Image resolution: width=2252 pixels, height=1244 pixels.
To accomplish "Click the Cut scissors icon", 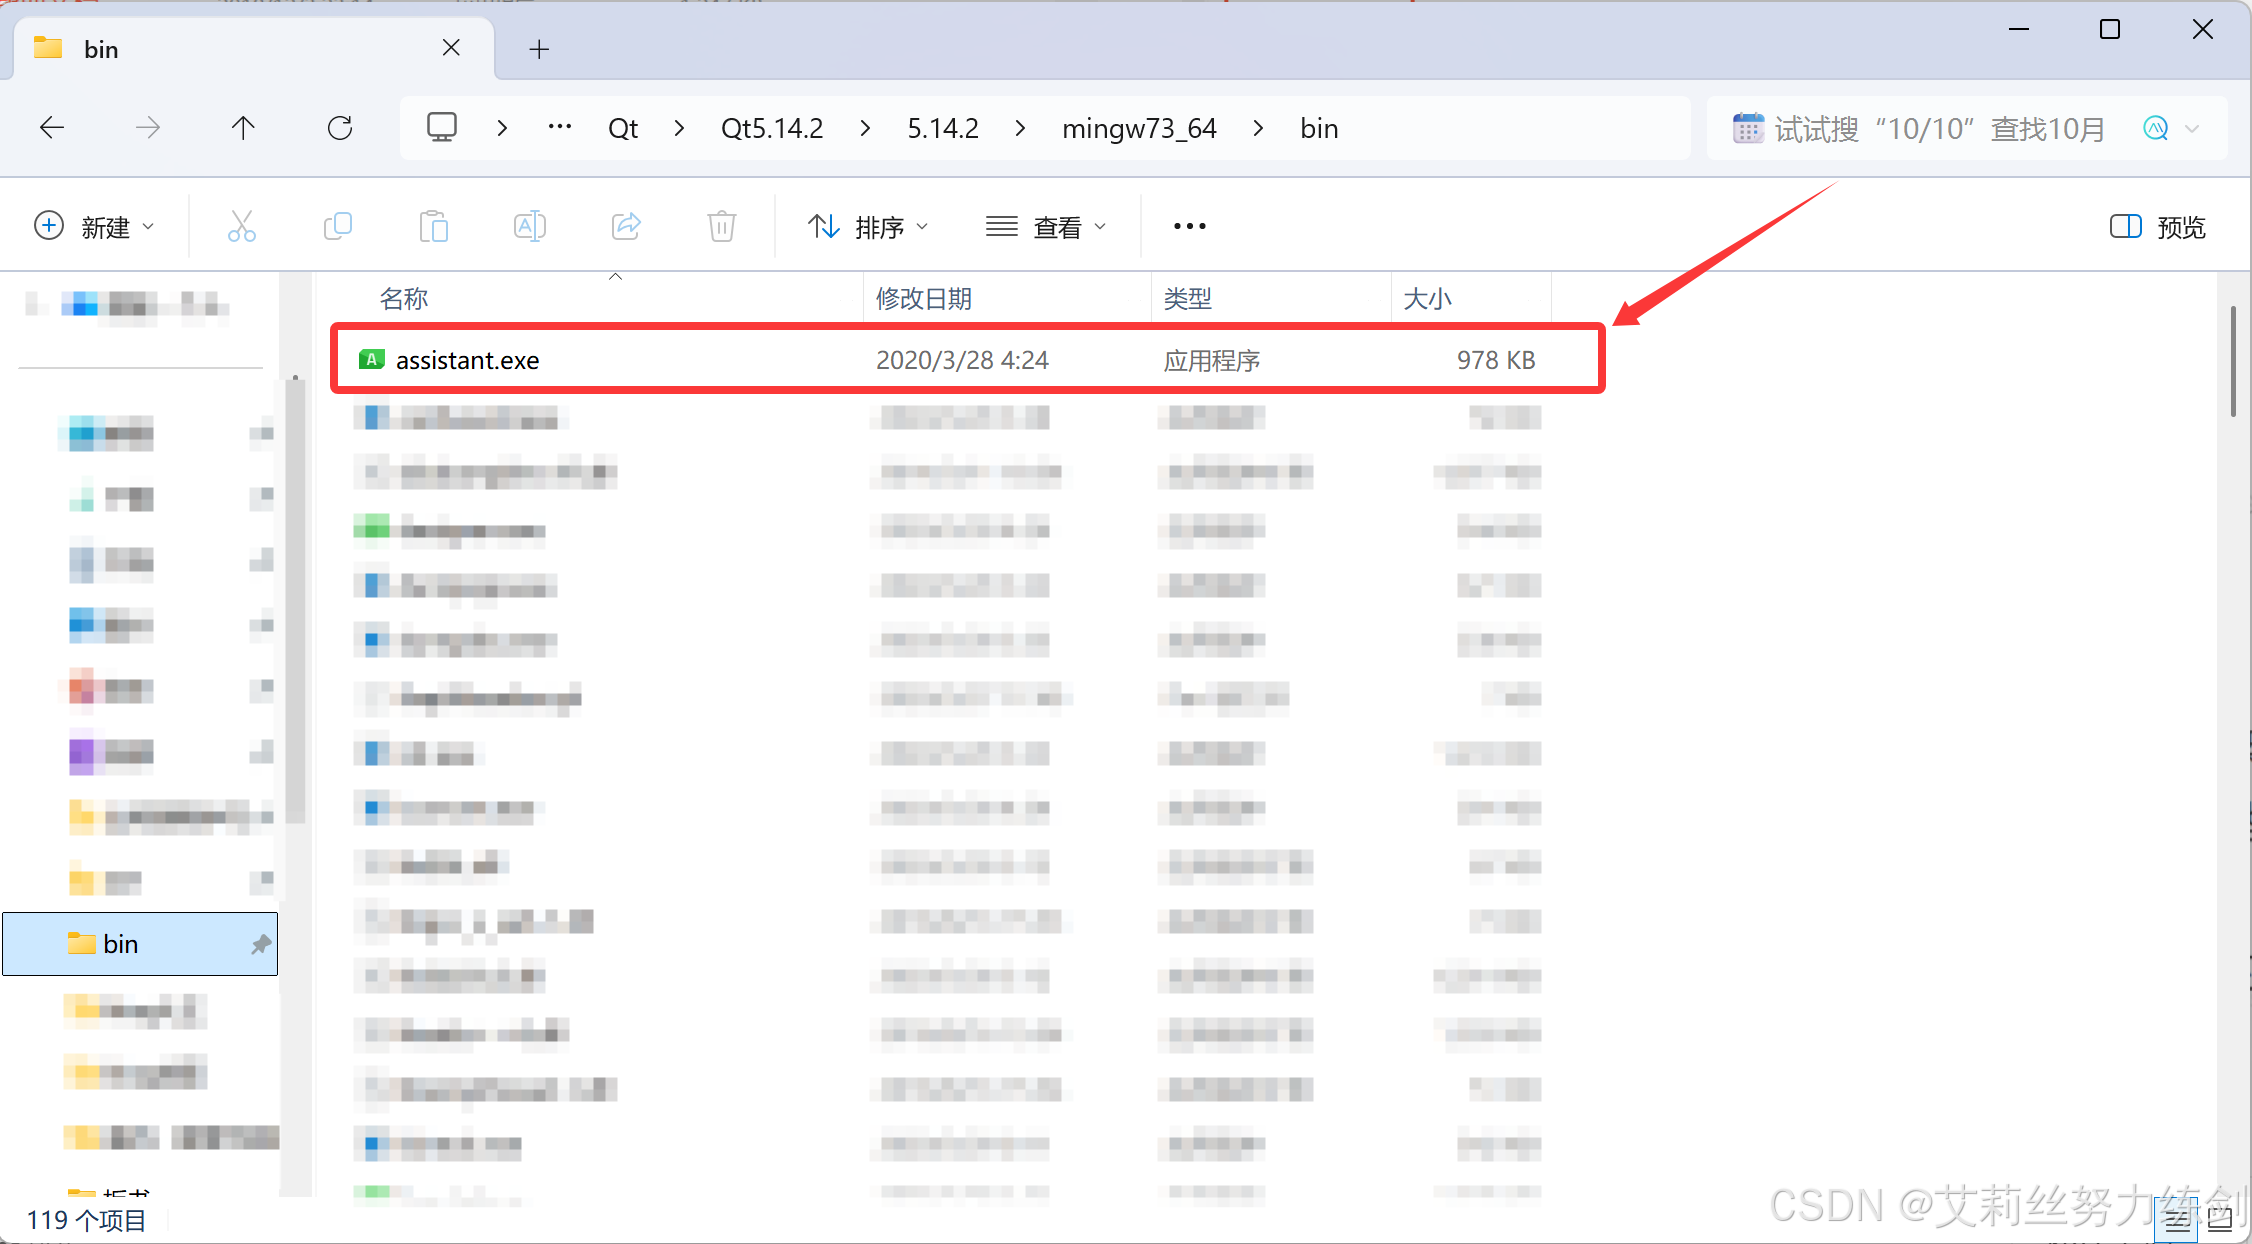I will [241, 227].
